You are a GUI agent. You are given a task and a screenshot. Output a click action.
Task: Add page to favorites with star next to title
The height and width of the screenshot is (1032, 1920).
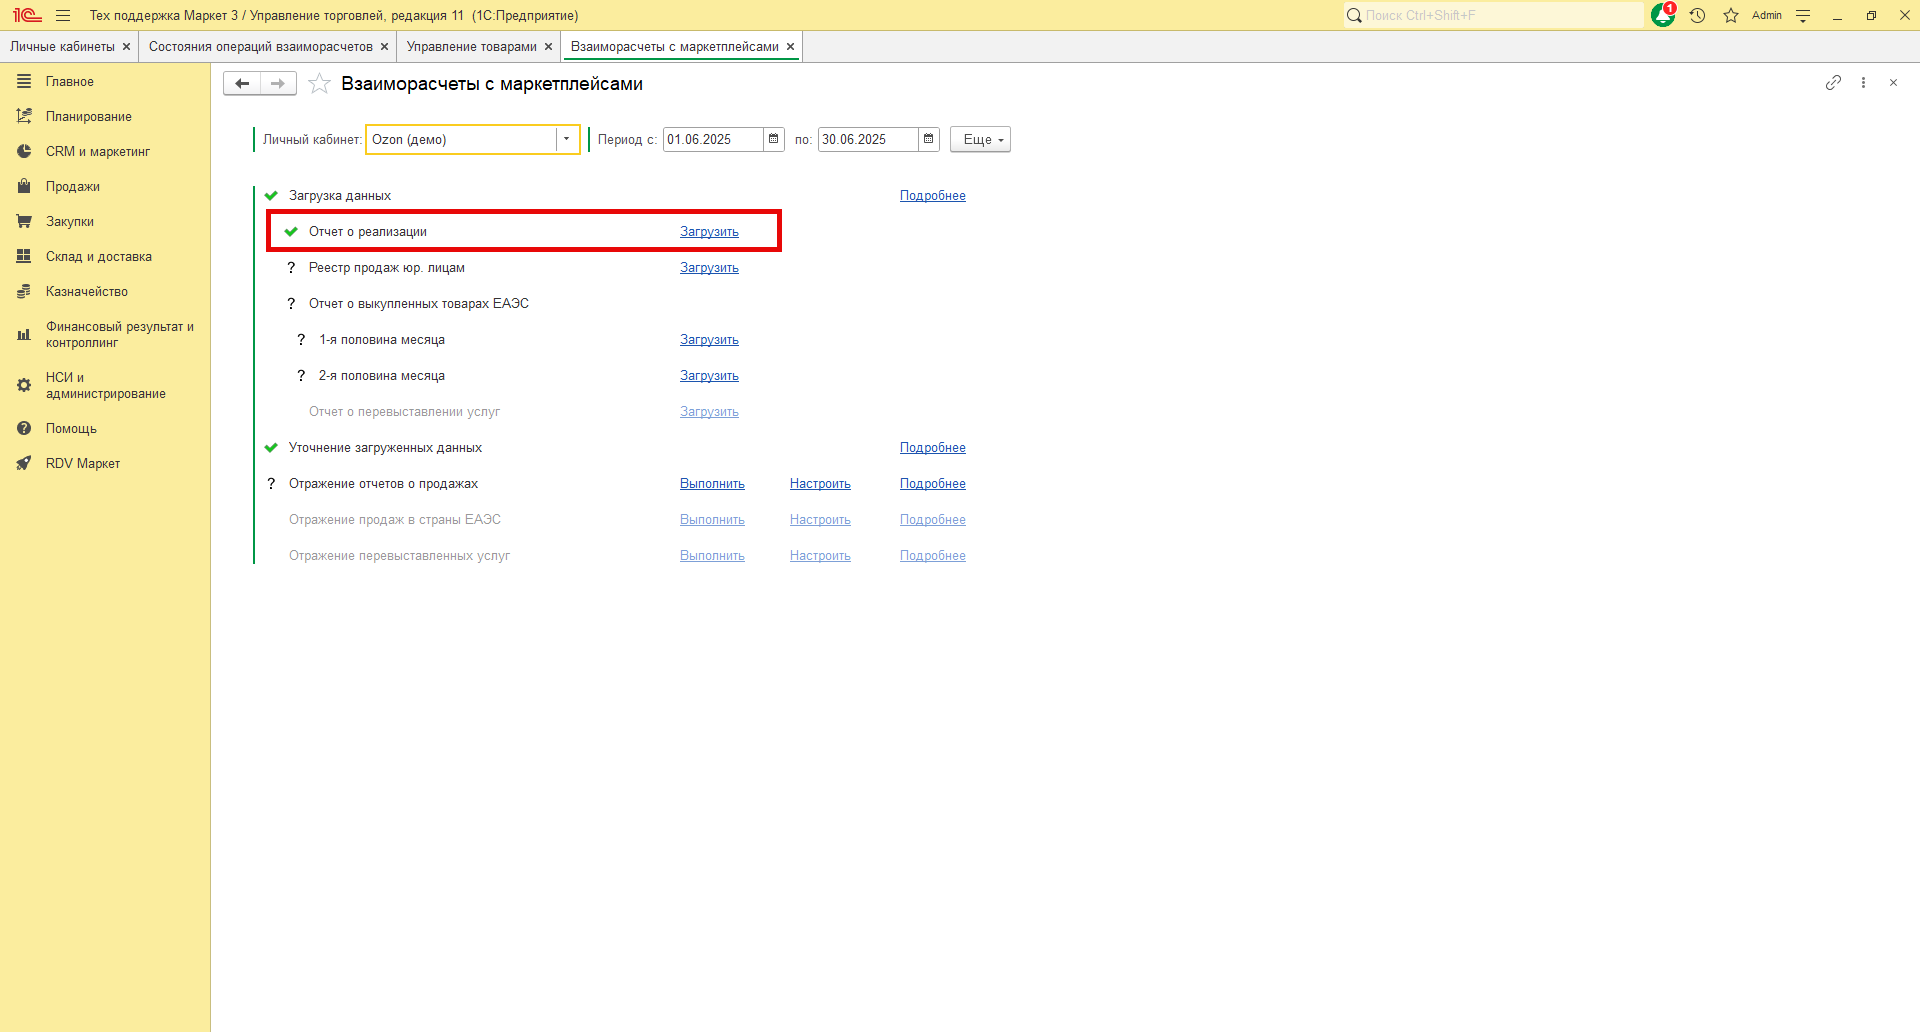pos(319,84)
